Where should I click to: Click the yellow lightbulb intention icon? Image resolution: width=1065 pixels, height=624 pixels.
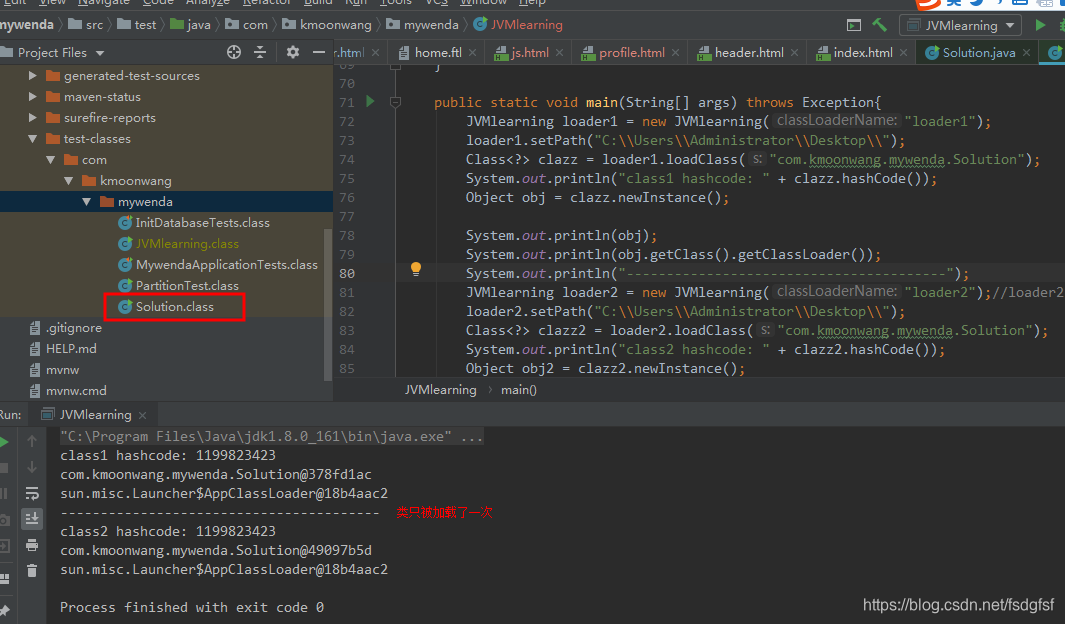coord(416,269)
